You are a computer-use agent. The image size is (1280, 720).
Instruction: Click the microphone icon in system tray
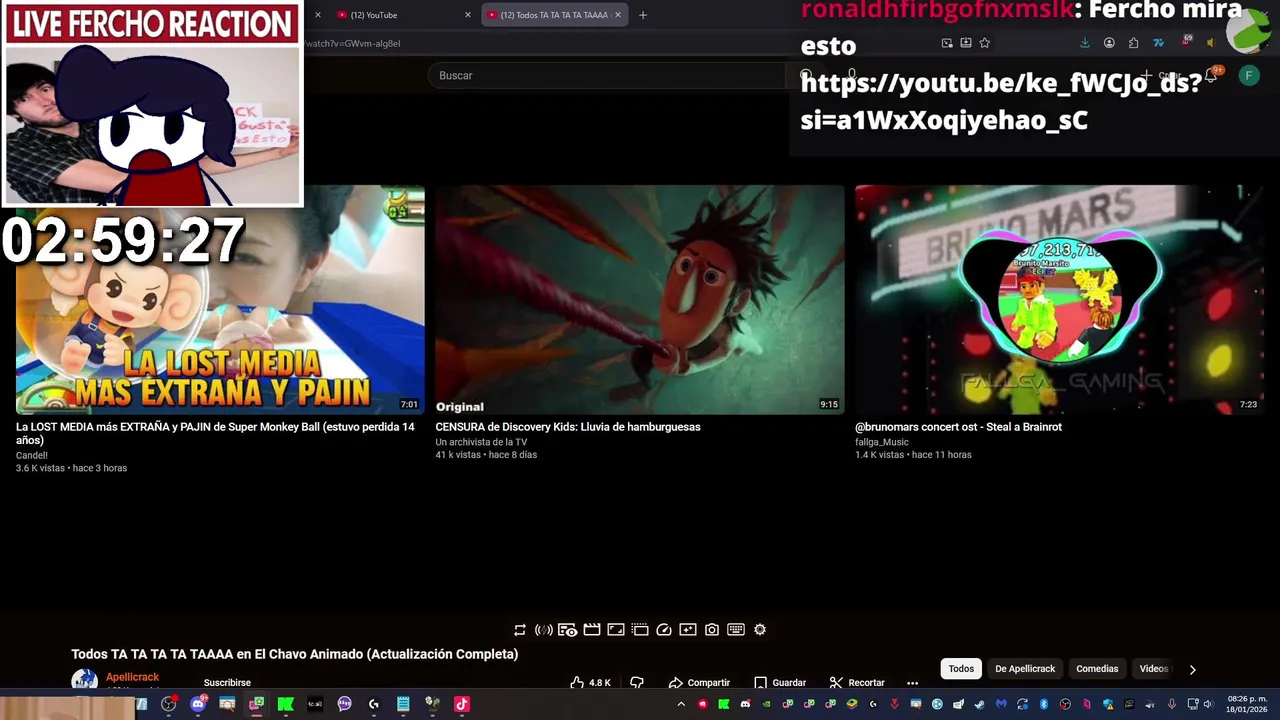(1172, 704)
